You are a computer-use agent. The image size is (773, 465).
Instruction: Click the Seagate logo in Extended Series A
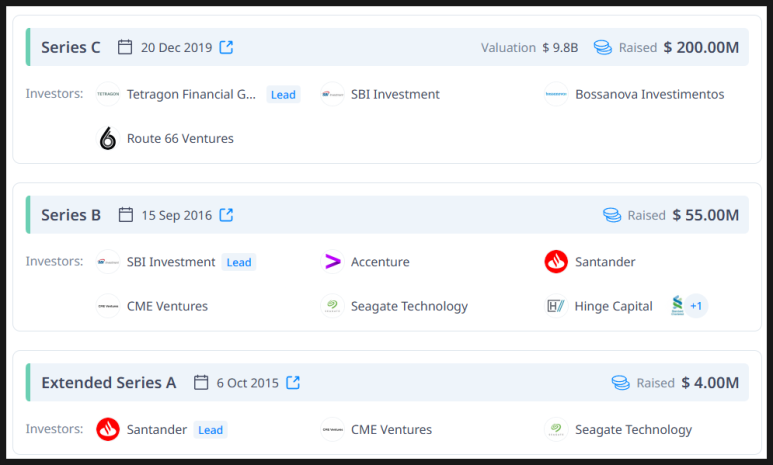point(556,429)
